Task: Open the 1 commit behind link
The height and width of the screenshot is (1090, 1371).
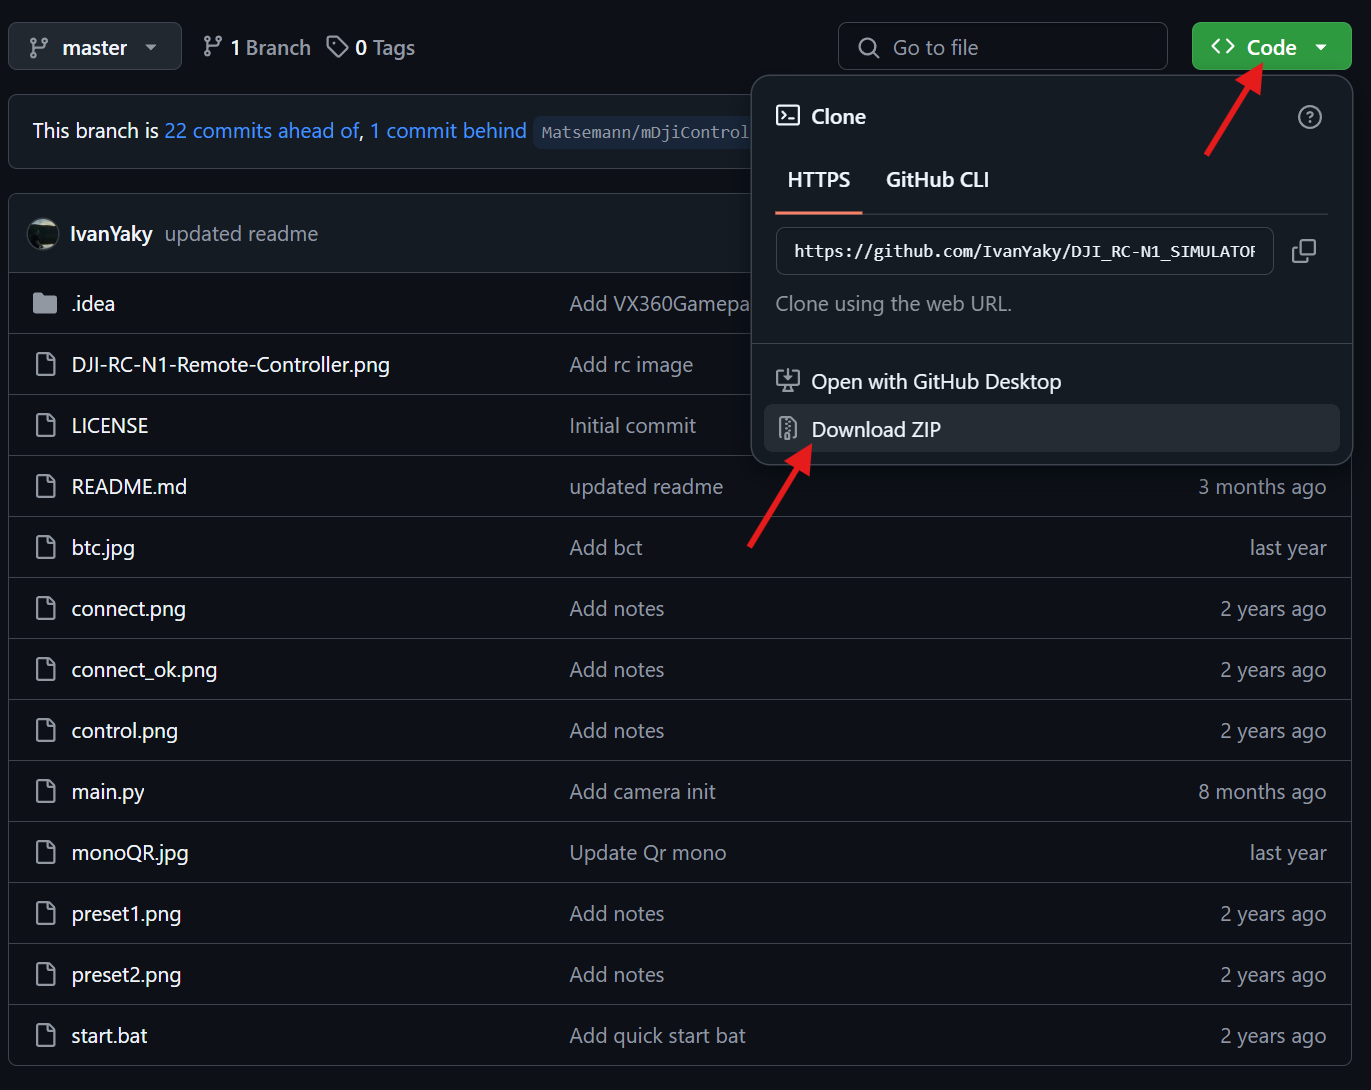Action: click(x=448, y=131)
